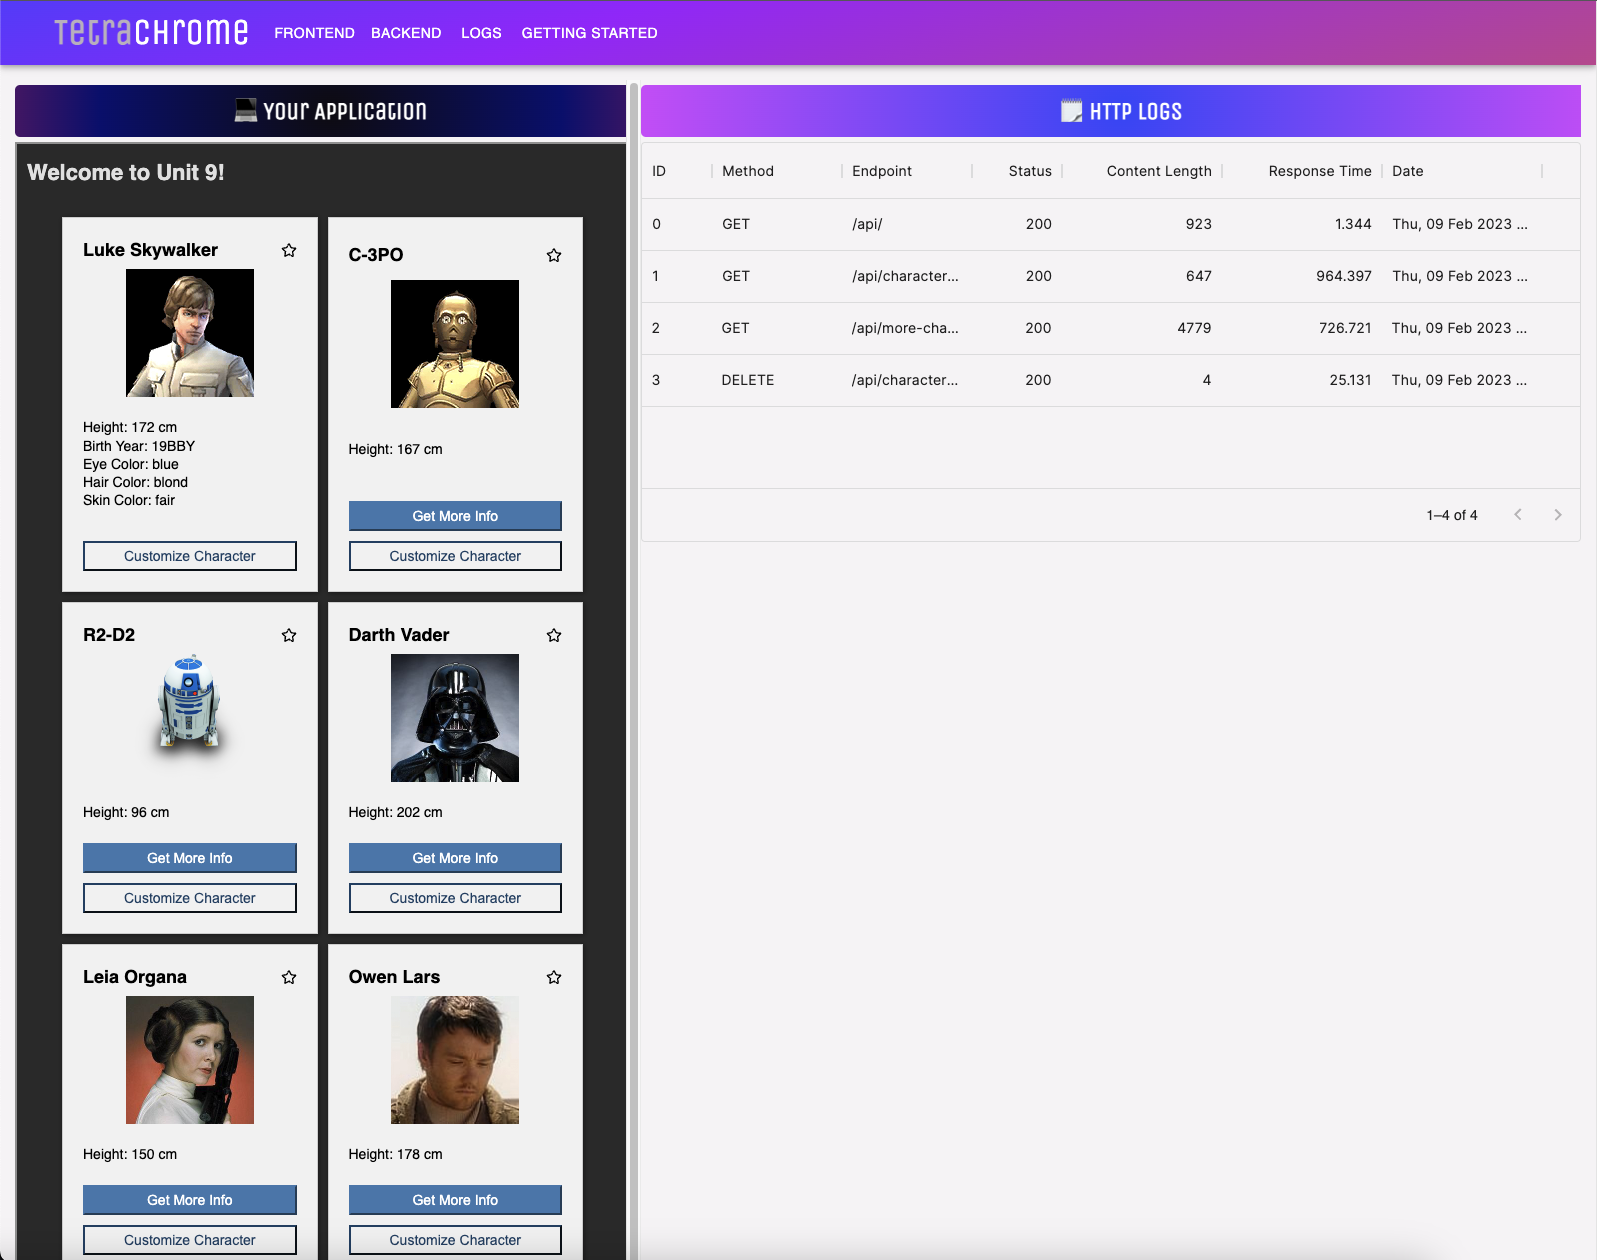Click the star on Leia Organa card

pyautogui.click(x=289, y=977)
